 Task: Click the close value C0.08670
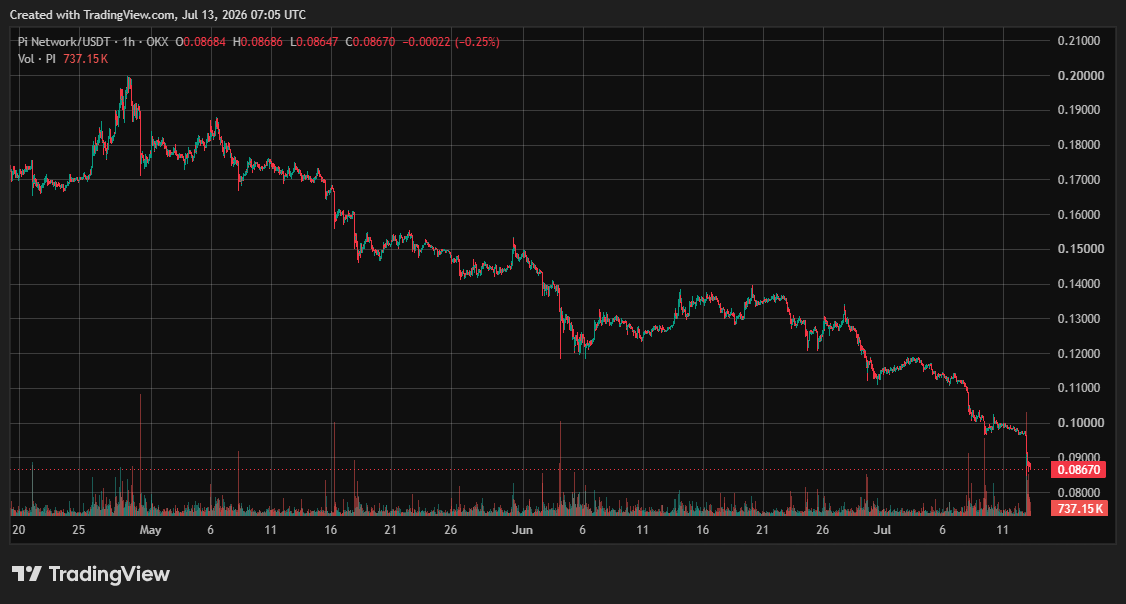tap(371, 42)
